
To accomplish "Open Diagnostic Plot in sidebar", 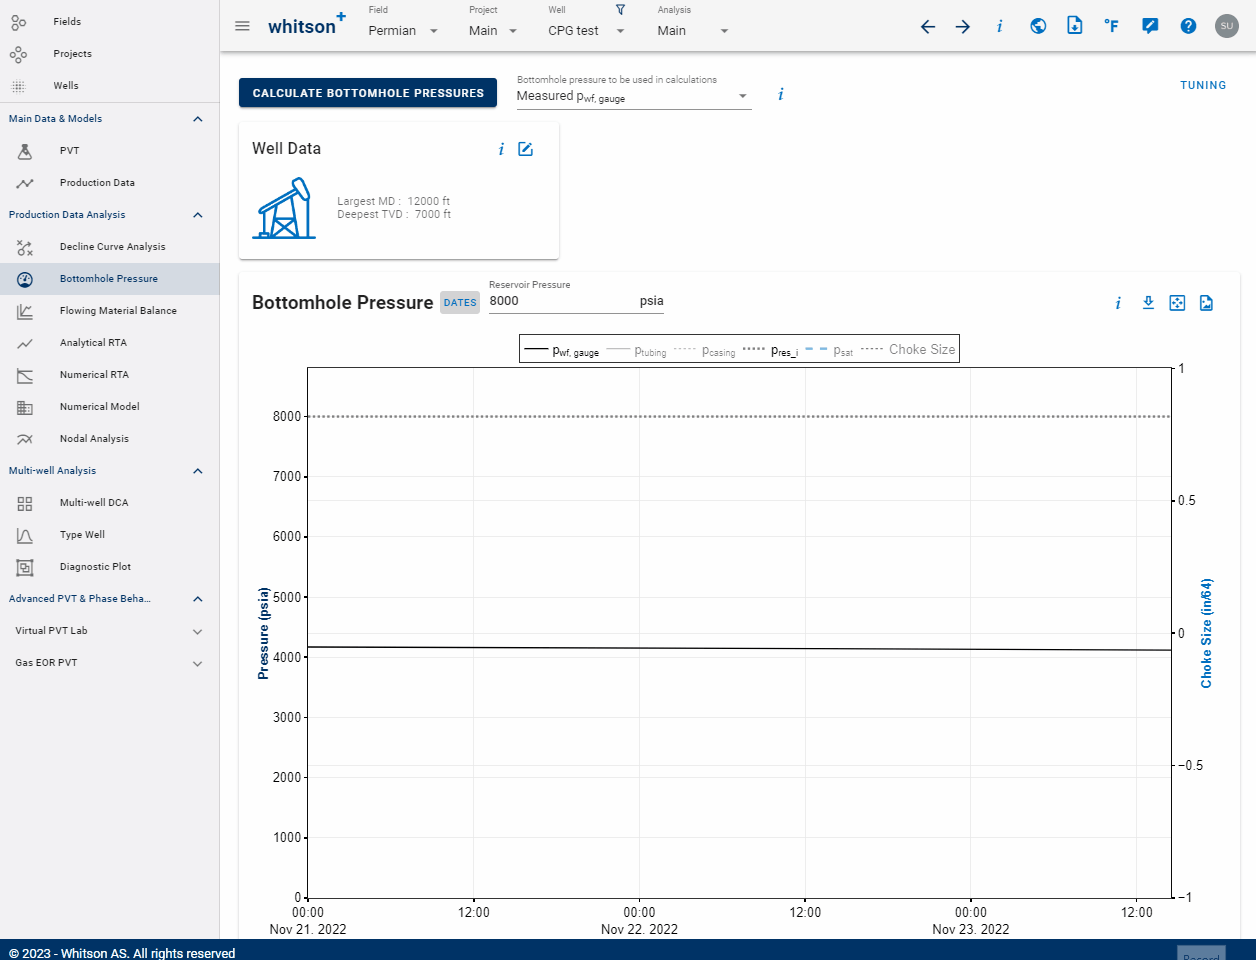I will (109, 567).
